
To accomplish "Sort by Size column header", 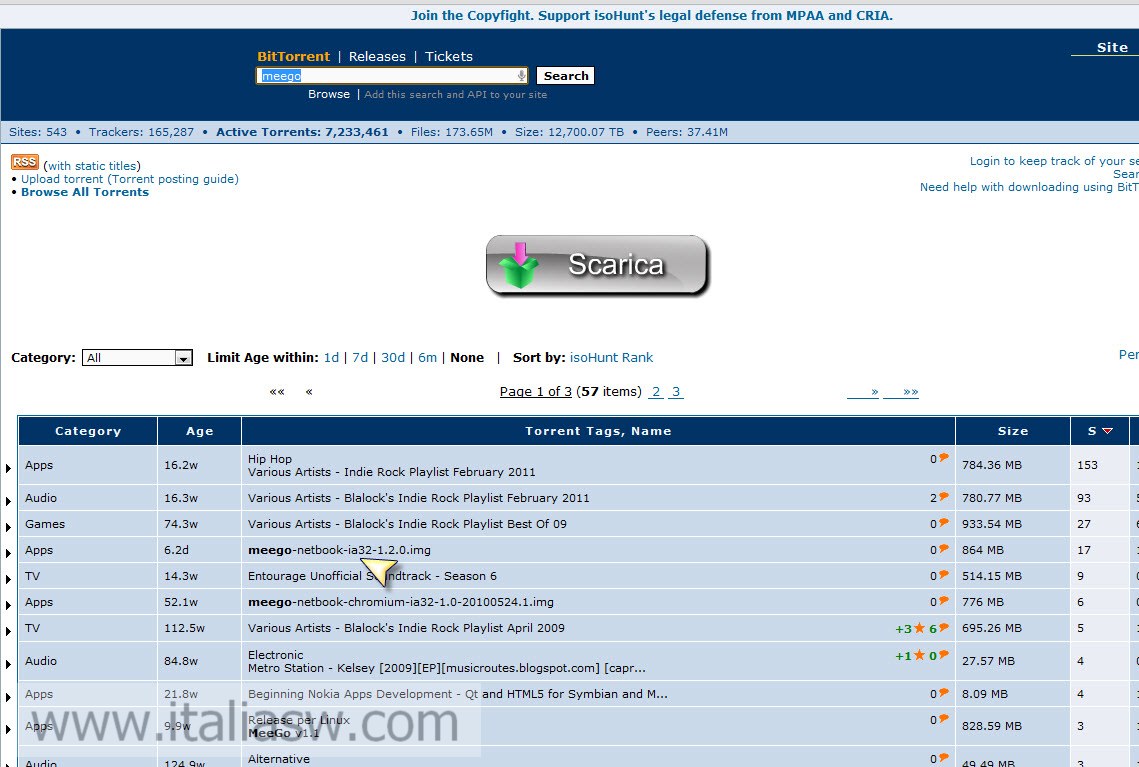I will [1013, 431].
